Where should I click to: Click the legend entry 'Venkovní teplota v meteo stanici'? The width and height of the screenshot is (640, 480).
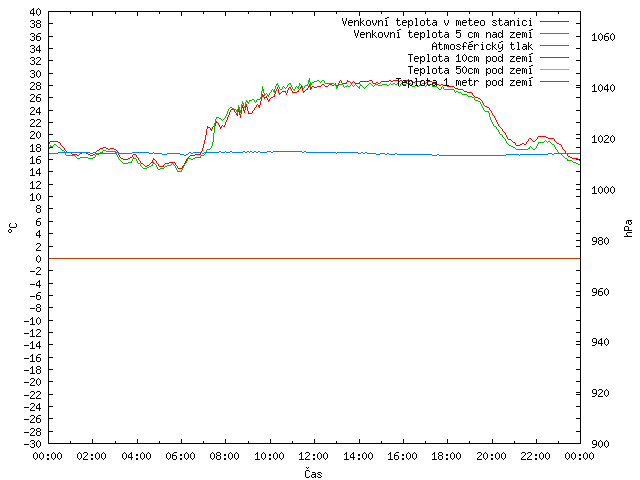coord(437,22)
